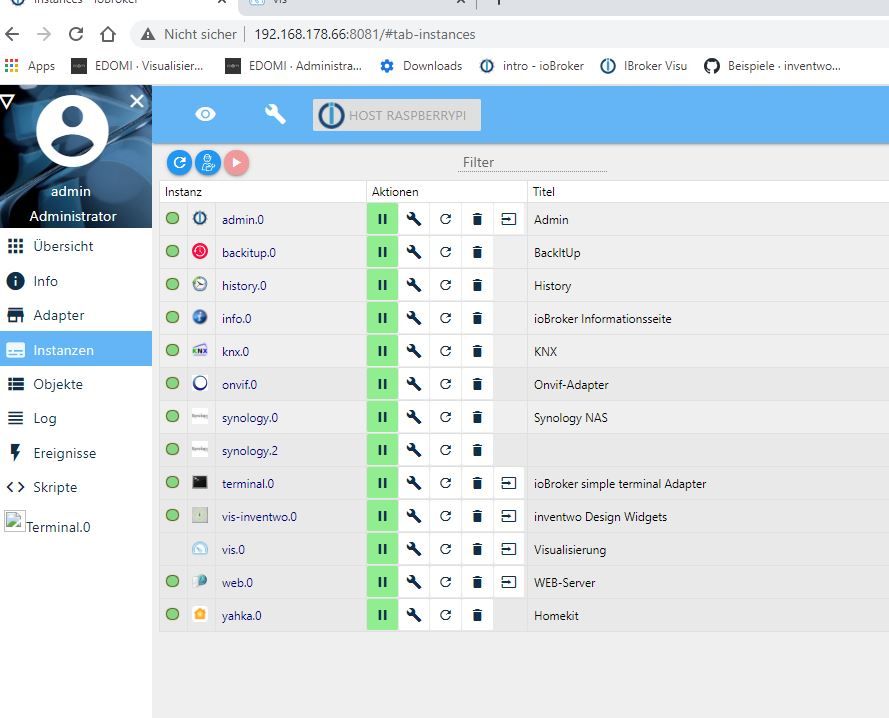Open admin.0 web link icon
This screenshot has height=718, width=889.
(509, 219)
